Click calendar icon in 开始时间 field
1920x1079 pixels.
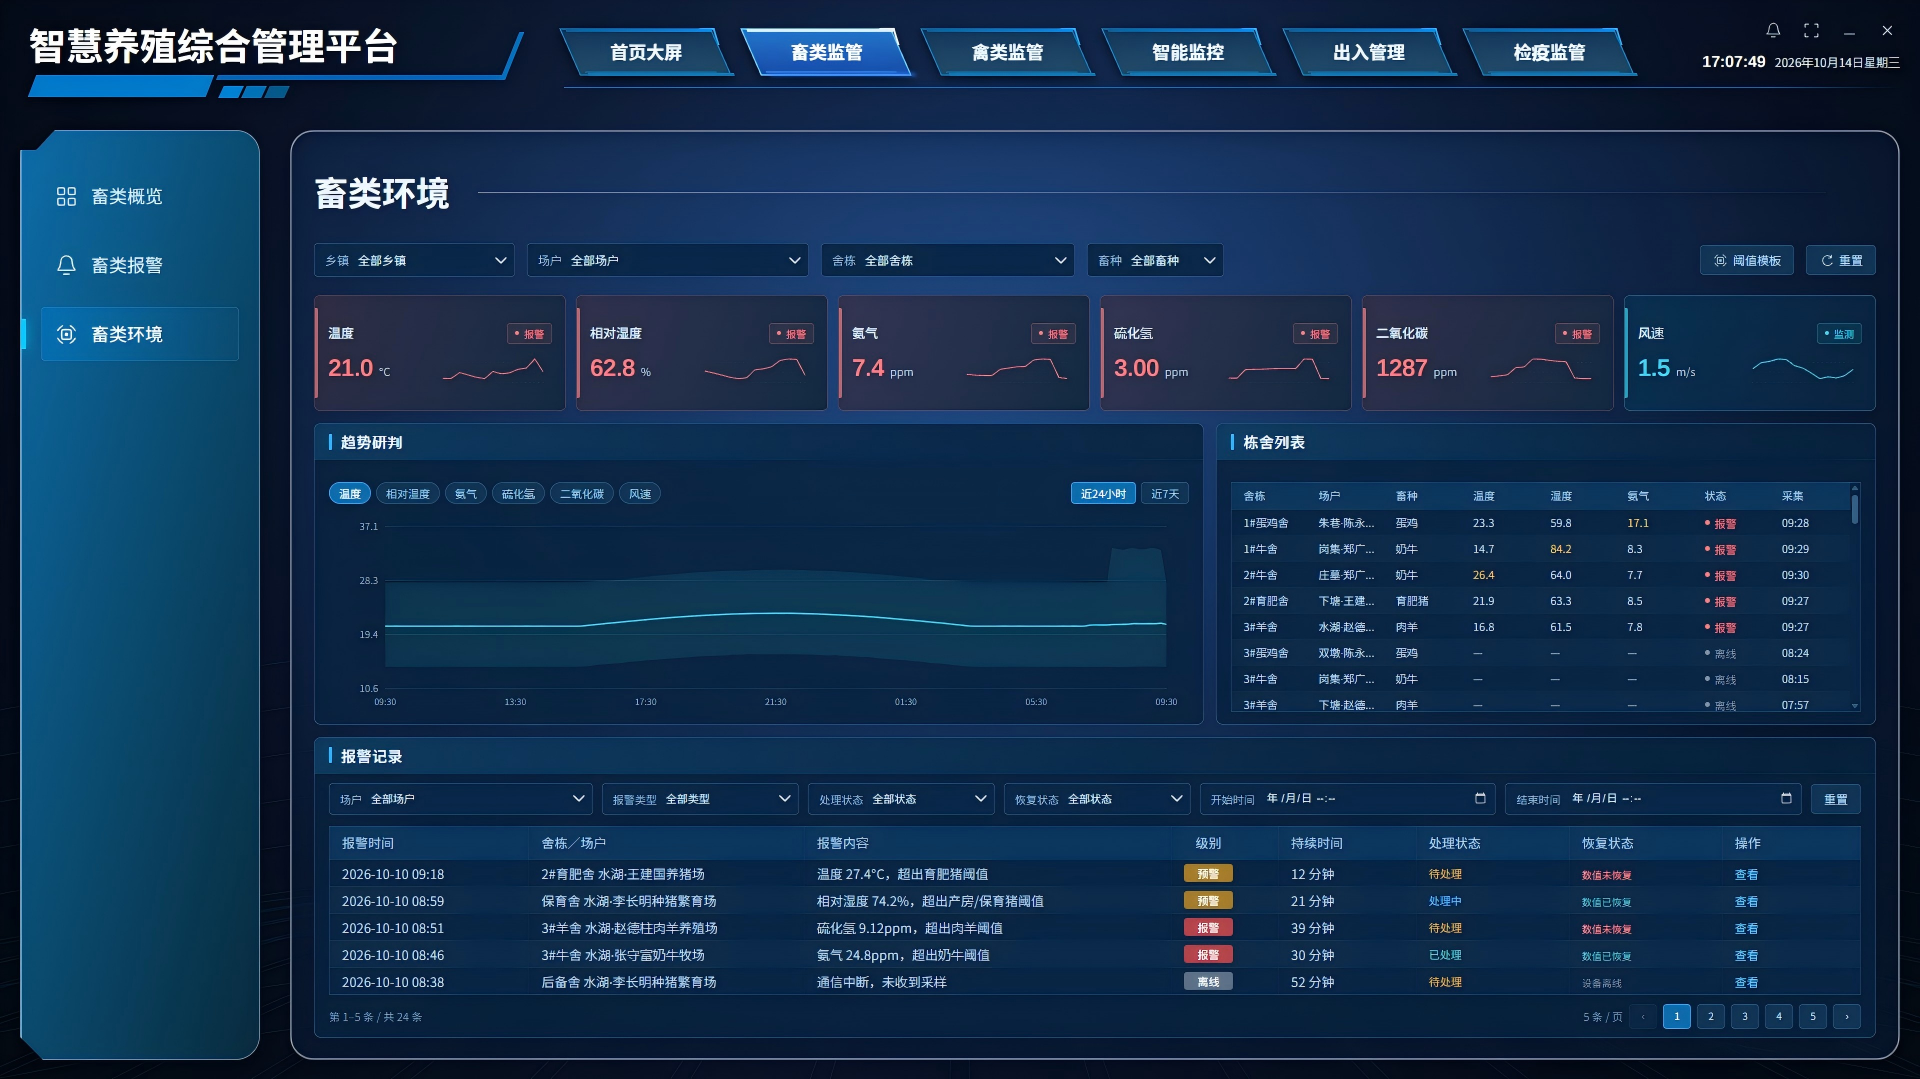coord(1480,798)
